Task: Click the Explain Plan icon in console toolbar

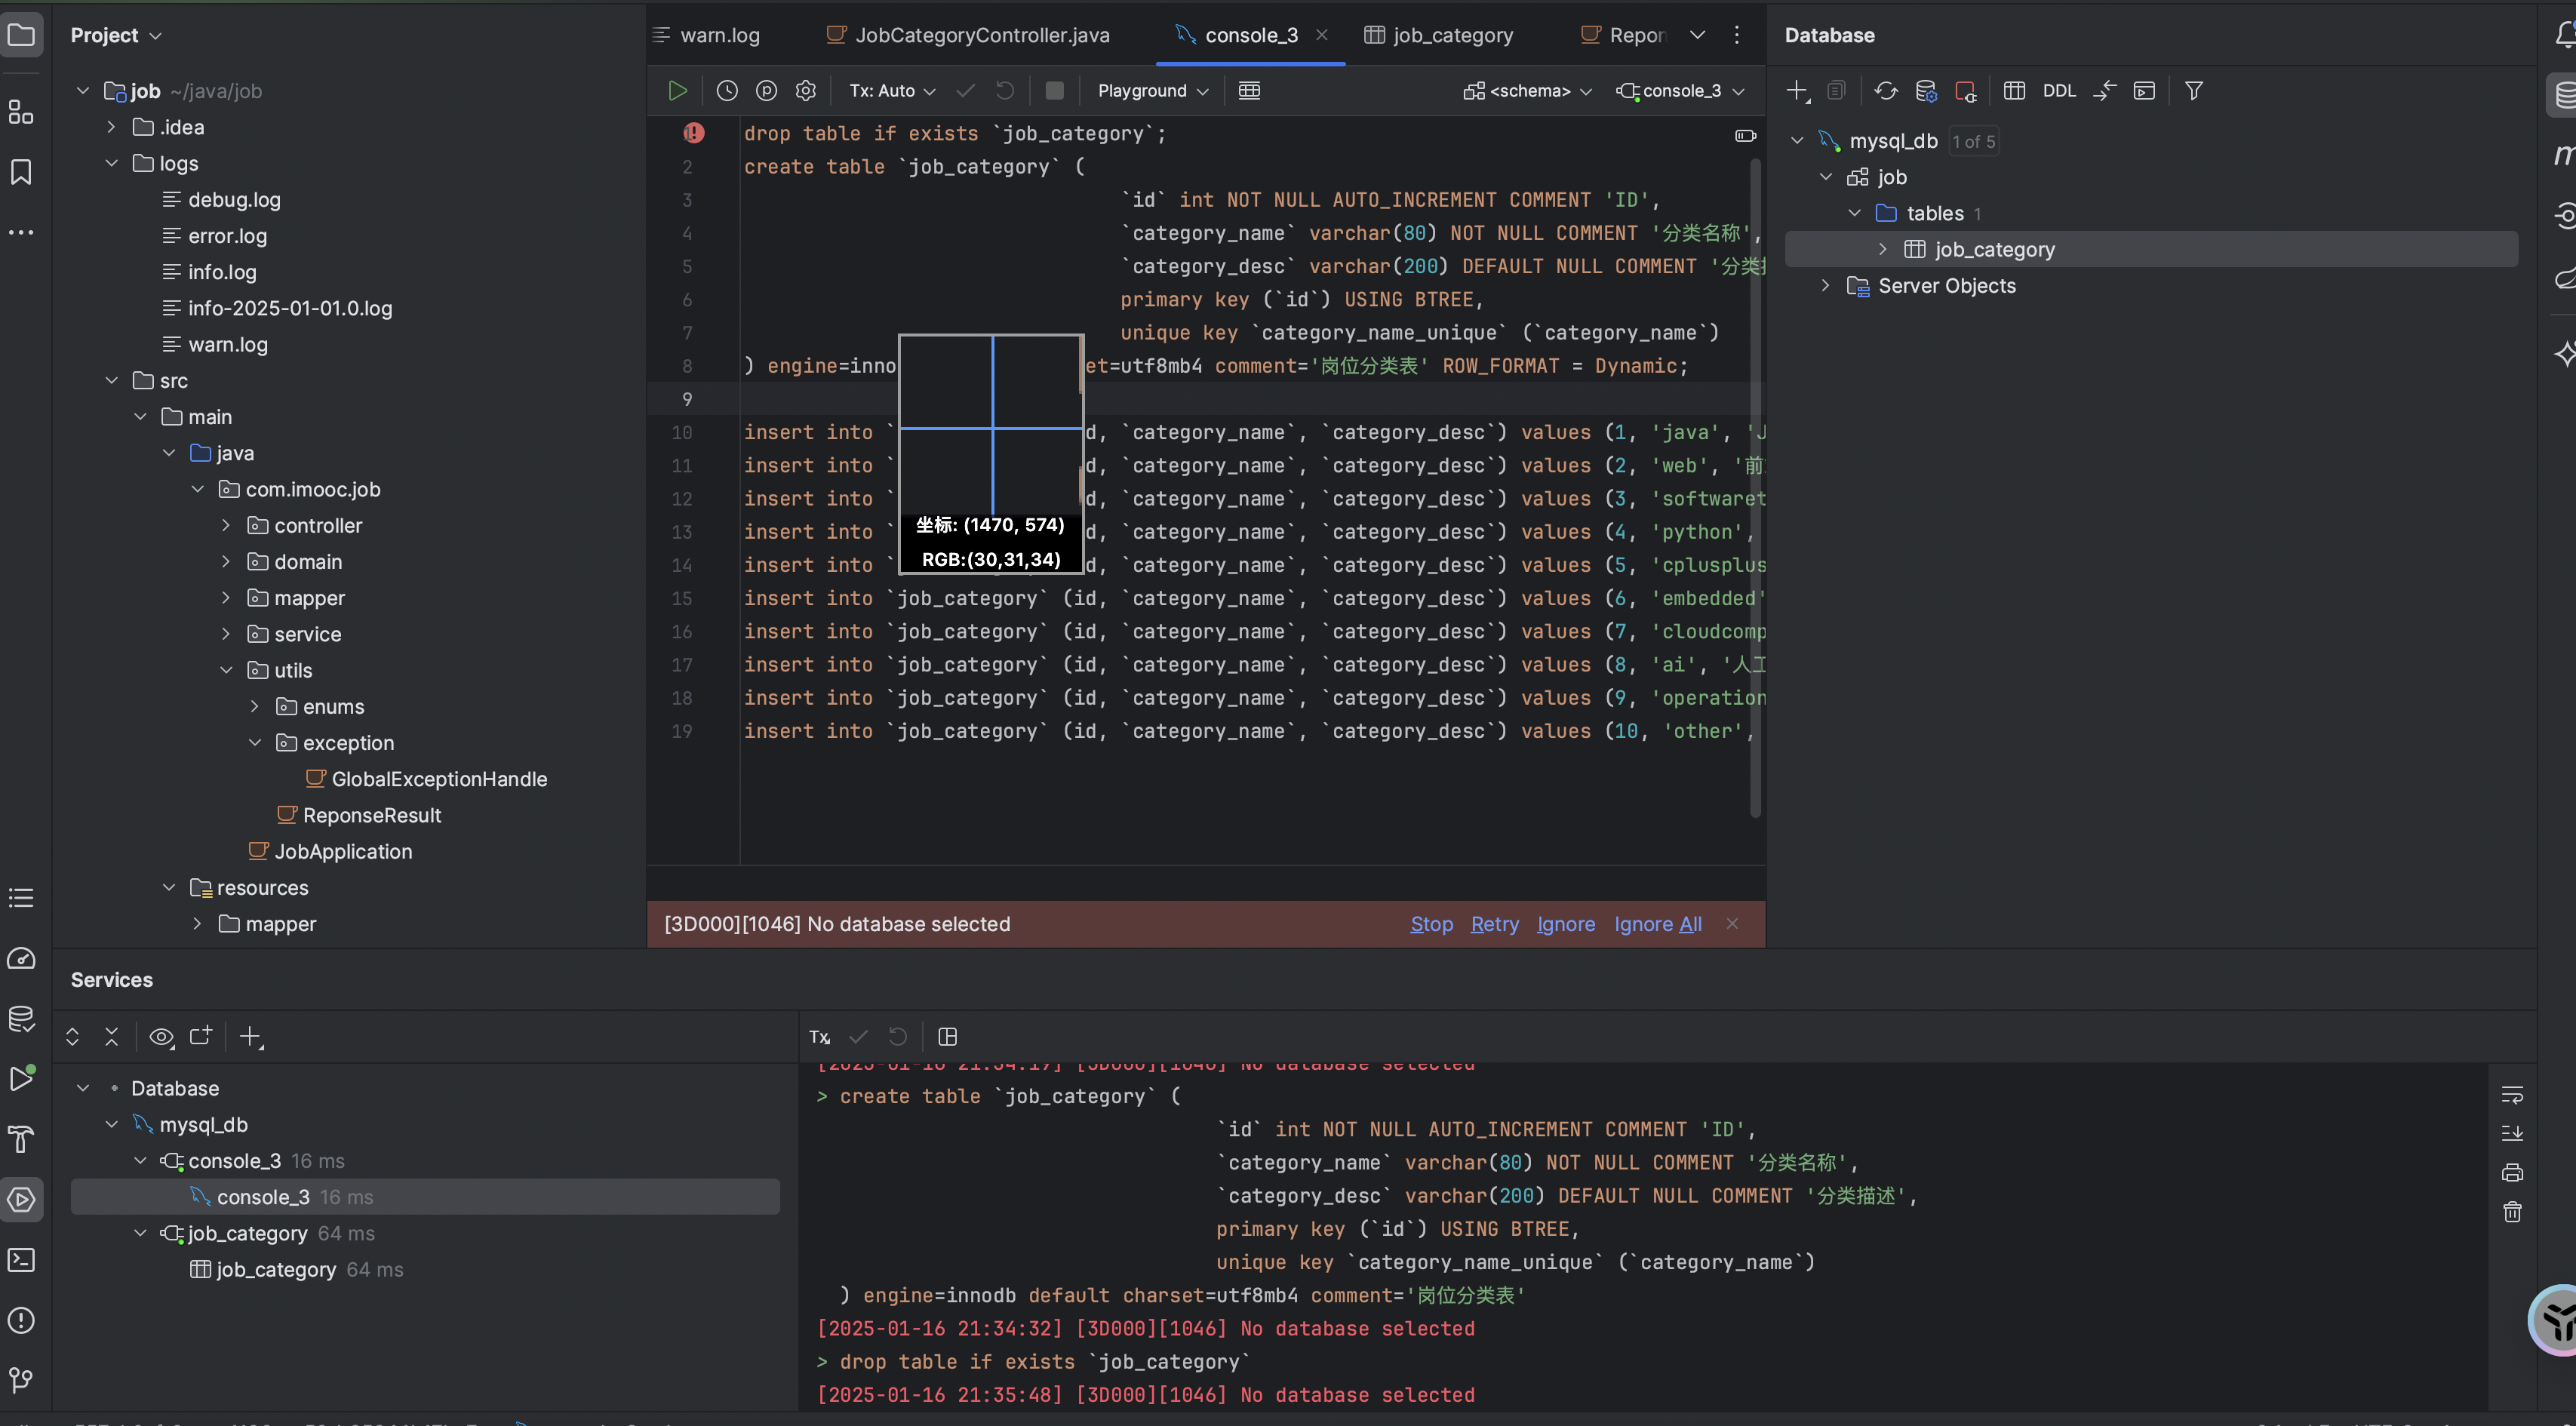Action: coord(766,91)
